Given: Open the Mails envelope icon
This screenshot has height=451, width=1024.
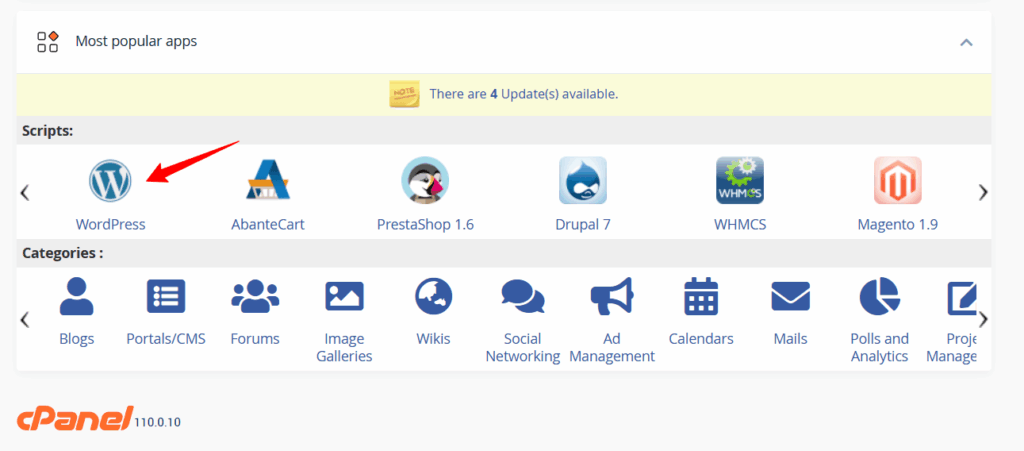Looking at the screenshot, I should 790,297.
